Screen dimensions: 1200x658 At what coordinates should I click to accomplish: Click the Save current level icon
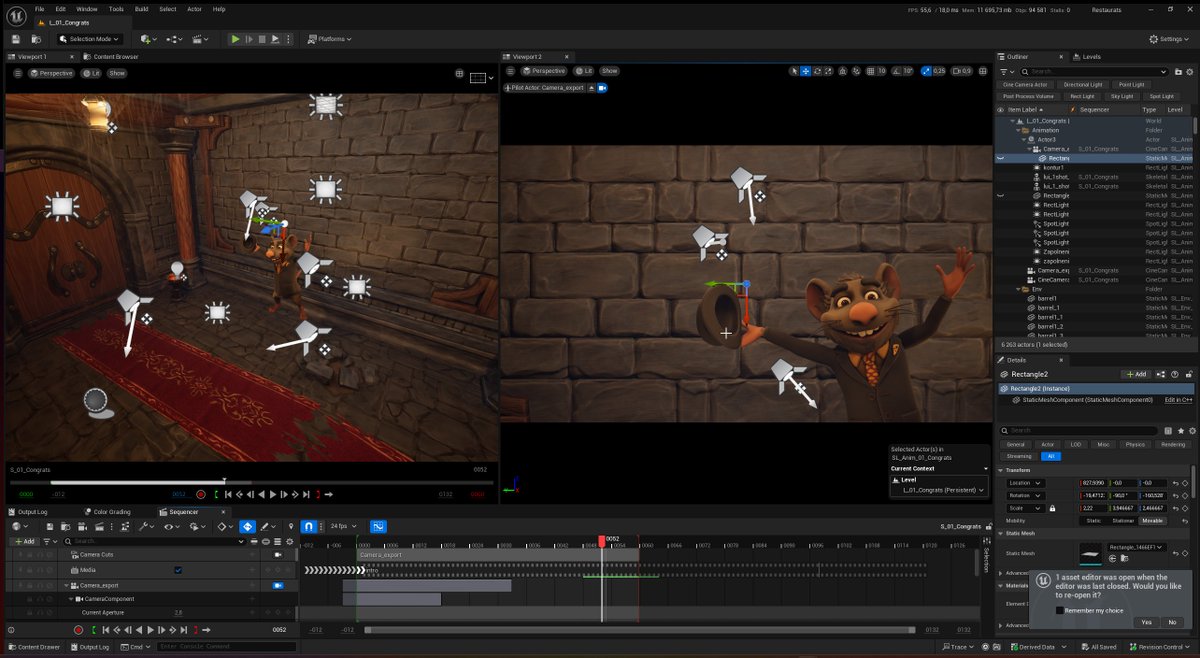(x=16, y=39)
